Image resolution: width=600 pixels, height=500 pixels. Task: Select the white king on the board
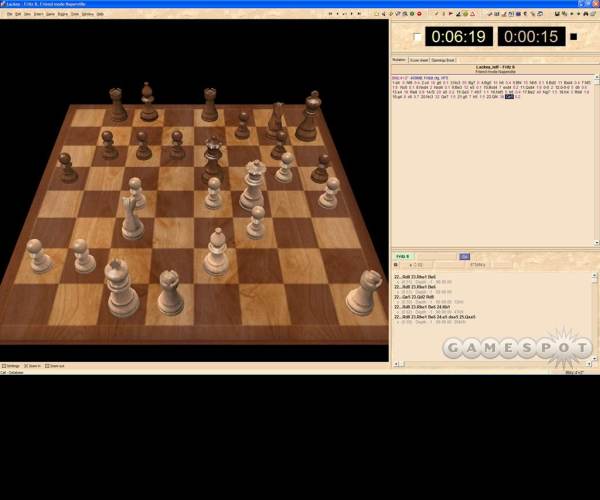pos(121,289)
